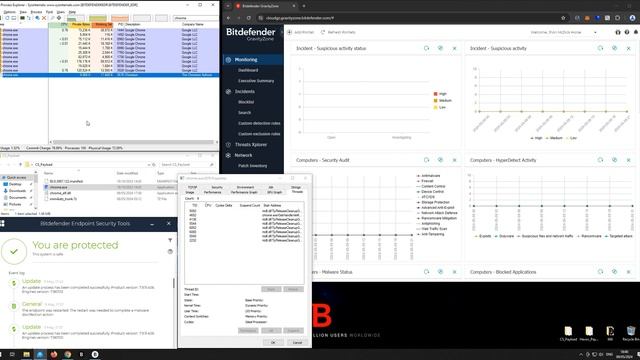Screen dimensions: 640x360
Task: Edit the Computers - Security Audit portlet
Action: coord(440,160)
